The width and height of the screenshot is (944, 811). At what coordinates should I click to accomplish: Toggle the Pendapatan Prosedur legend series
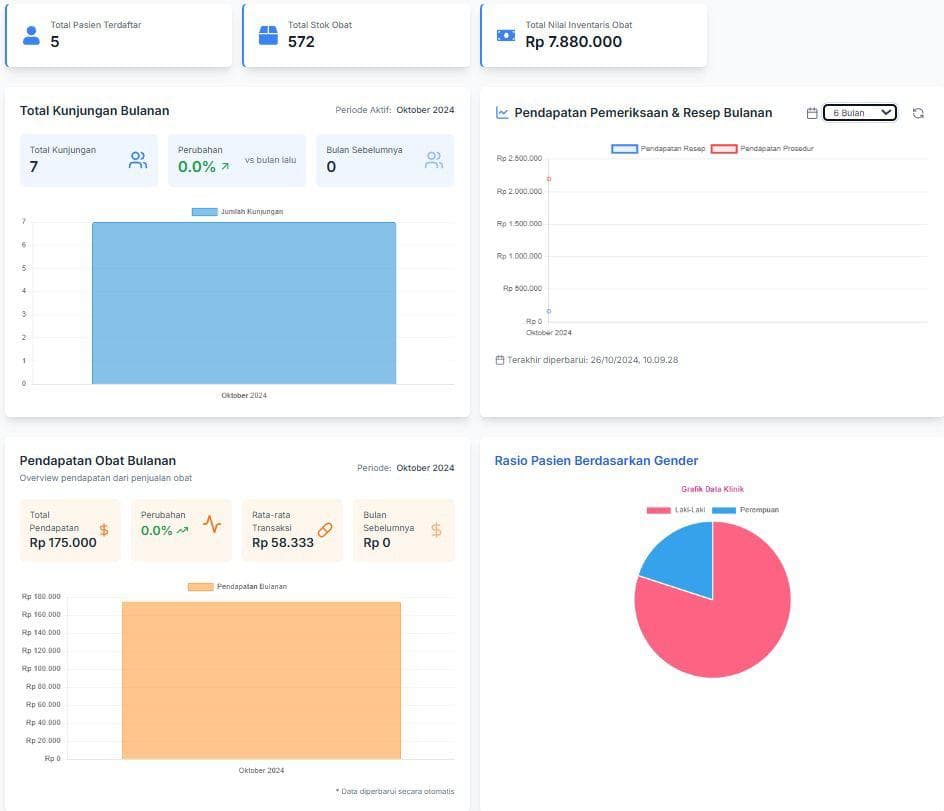click(x=758, y=149)
